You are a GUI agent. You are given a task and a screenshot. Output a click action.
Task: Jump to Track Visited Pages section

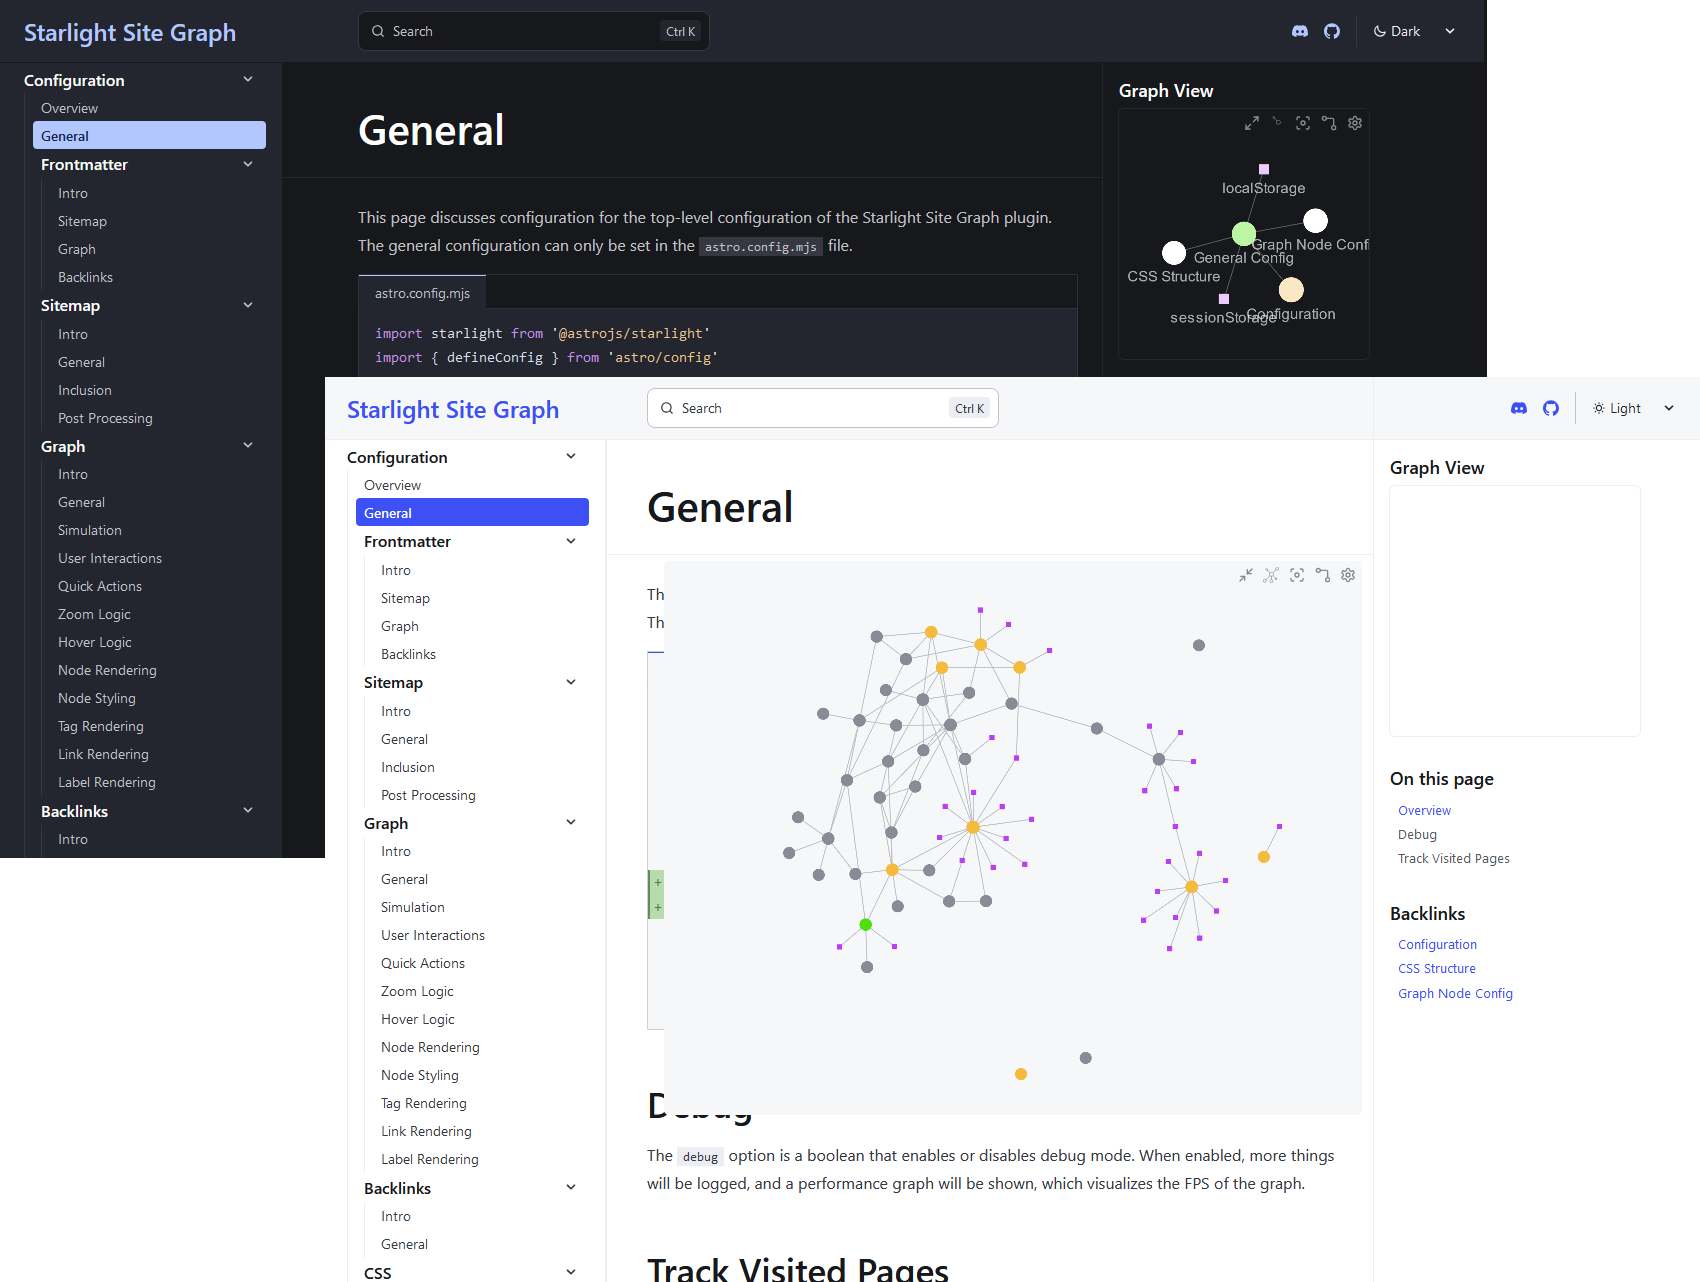1454,859
